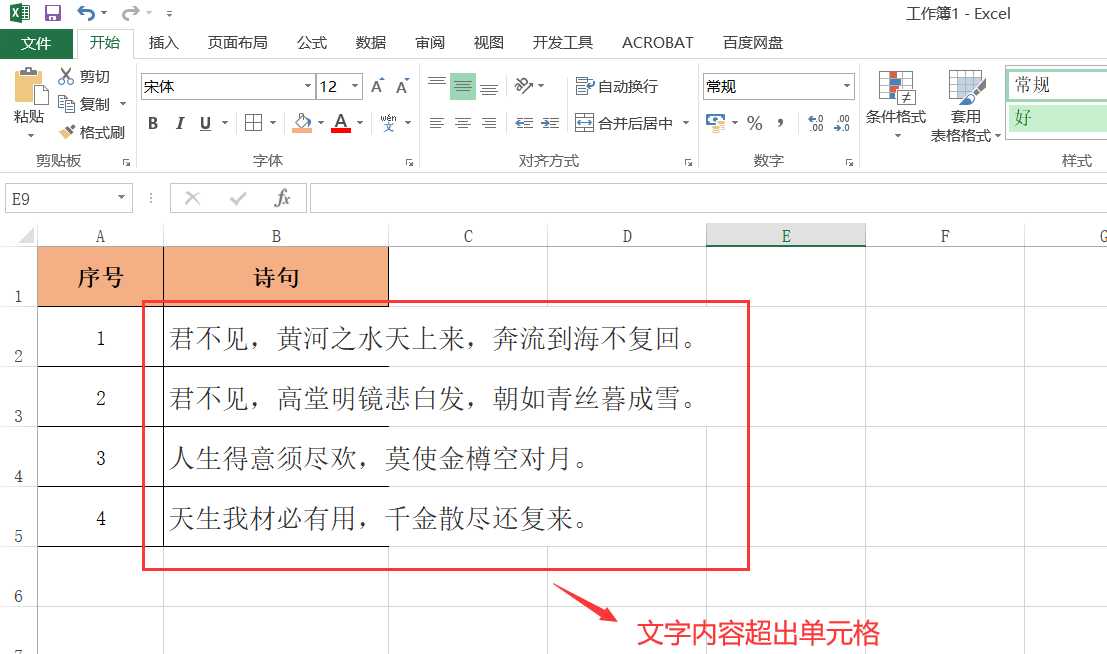Select the 常规 cell style

click(x=1057, y=85)
